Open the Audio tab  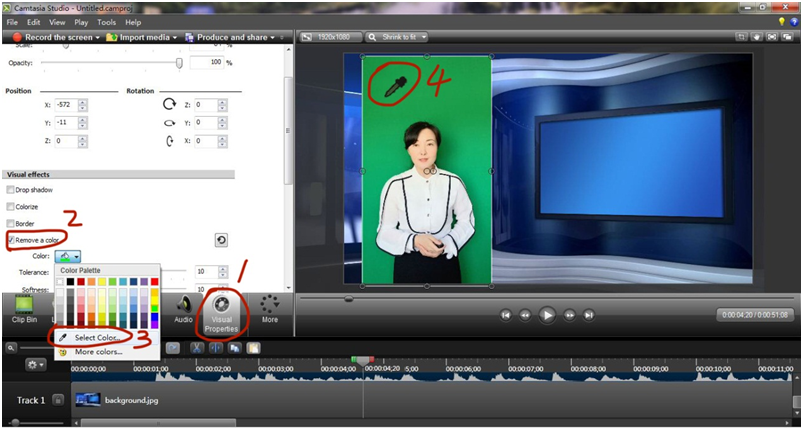point(183,310)
